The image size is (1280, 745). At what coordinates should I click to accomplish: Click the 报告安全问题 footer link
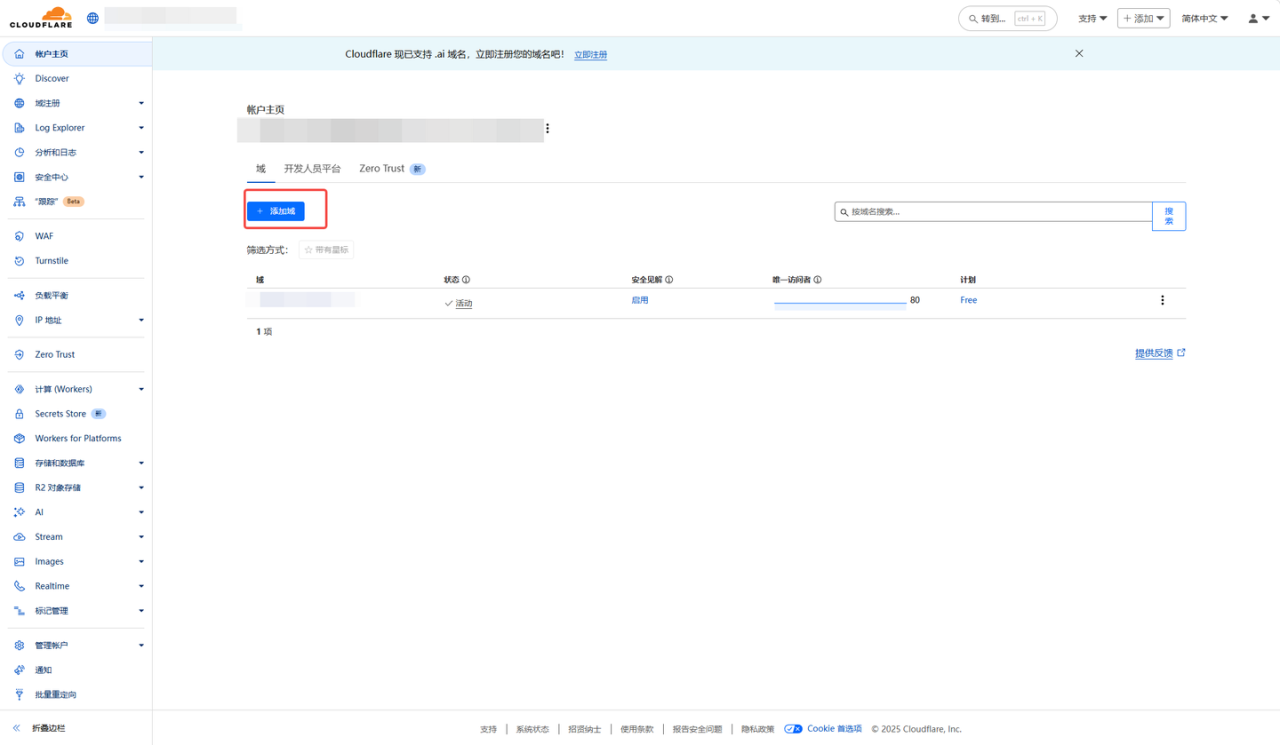697,729
